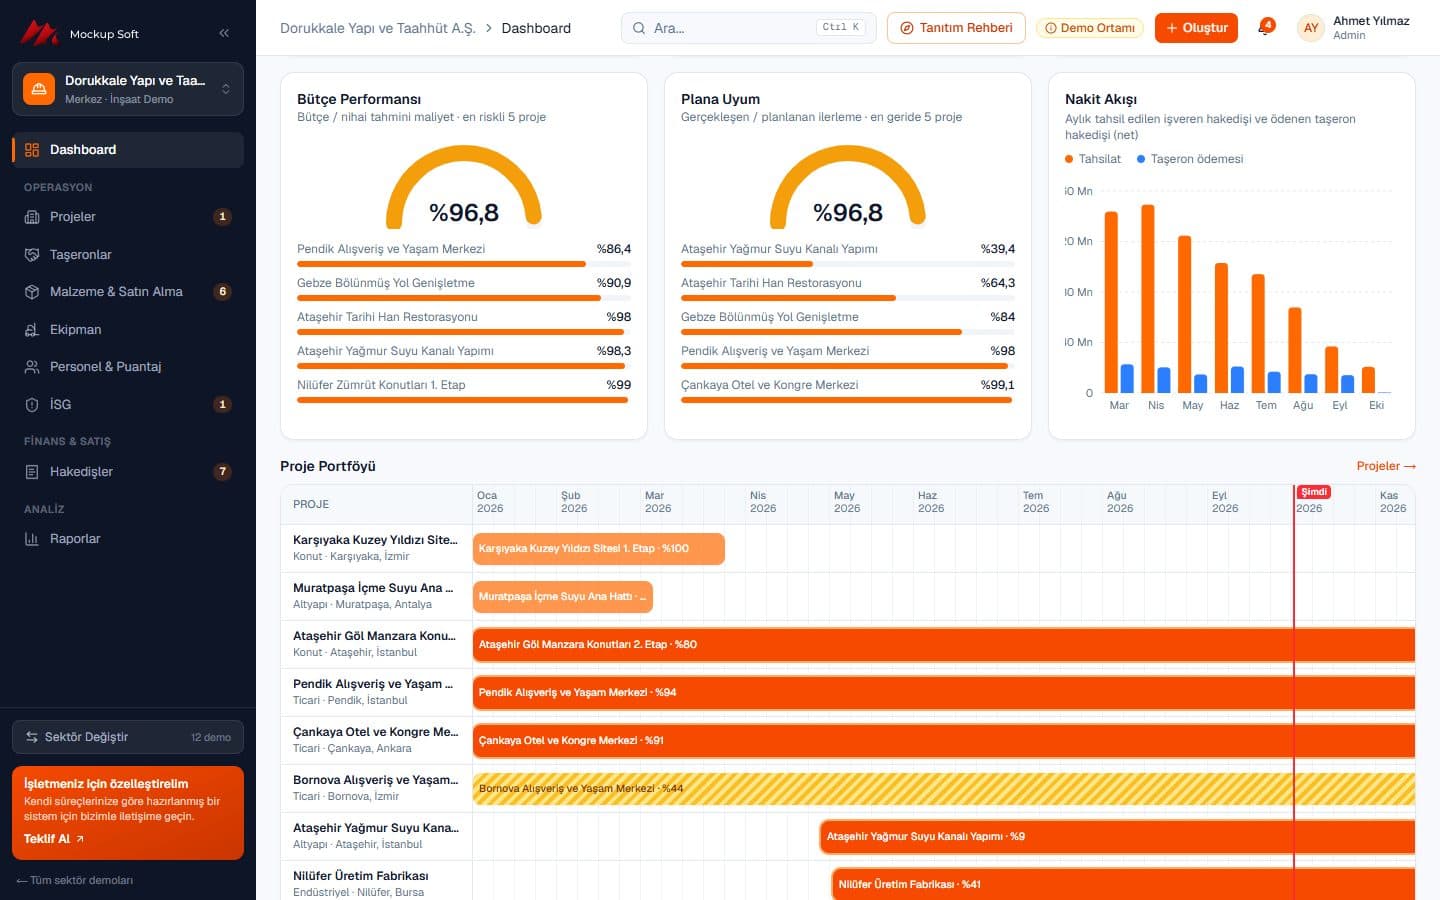Viewport: 1440px width, 900px height.
Task: Click the Pendik Alışveriş budget progress bar
Action: coord(464,264)
